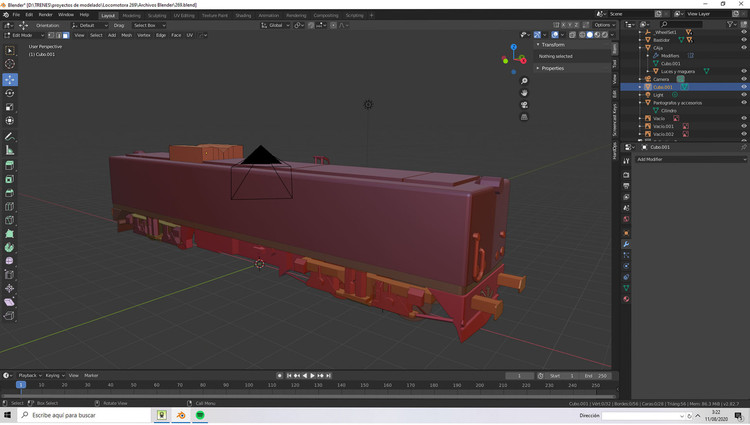
Task: Open the Vertex menu
Action: 143,35
